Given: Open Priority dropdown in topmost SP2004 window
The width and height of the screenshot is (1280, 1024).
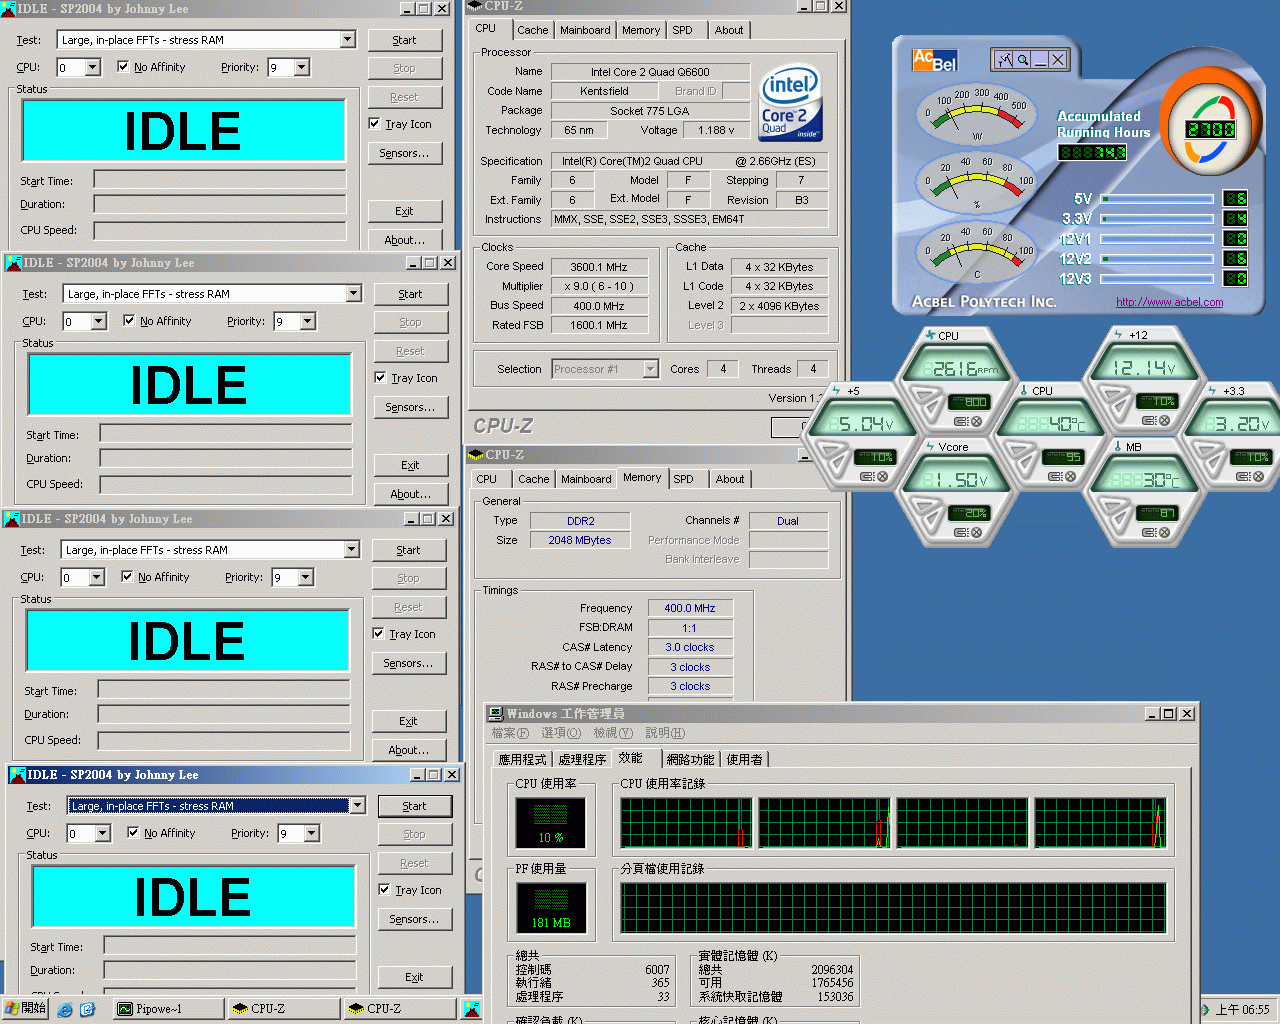Looking at the screenshot, I should click(x=302, y=68).
